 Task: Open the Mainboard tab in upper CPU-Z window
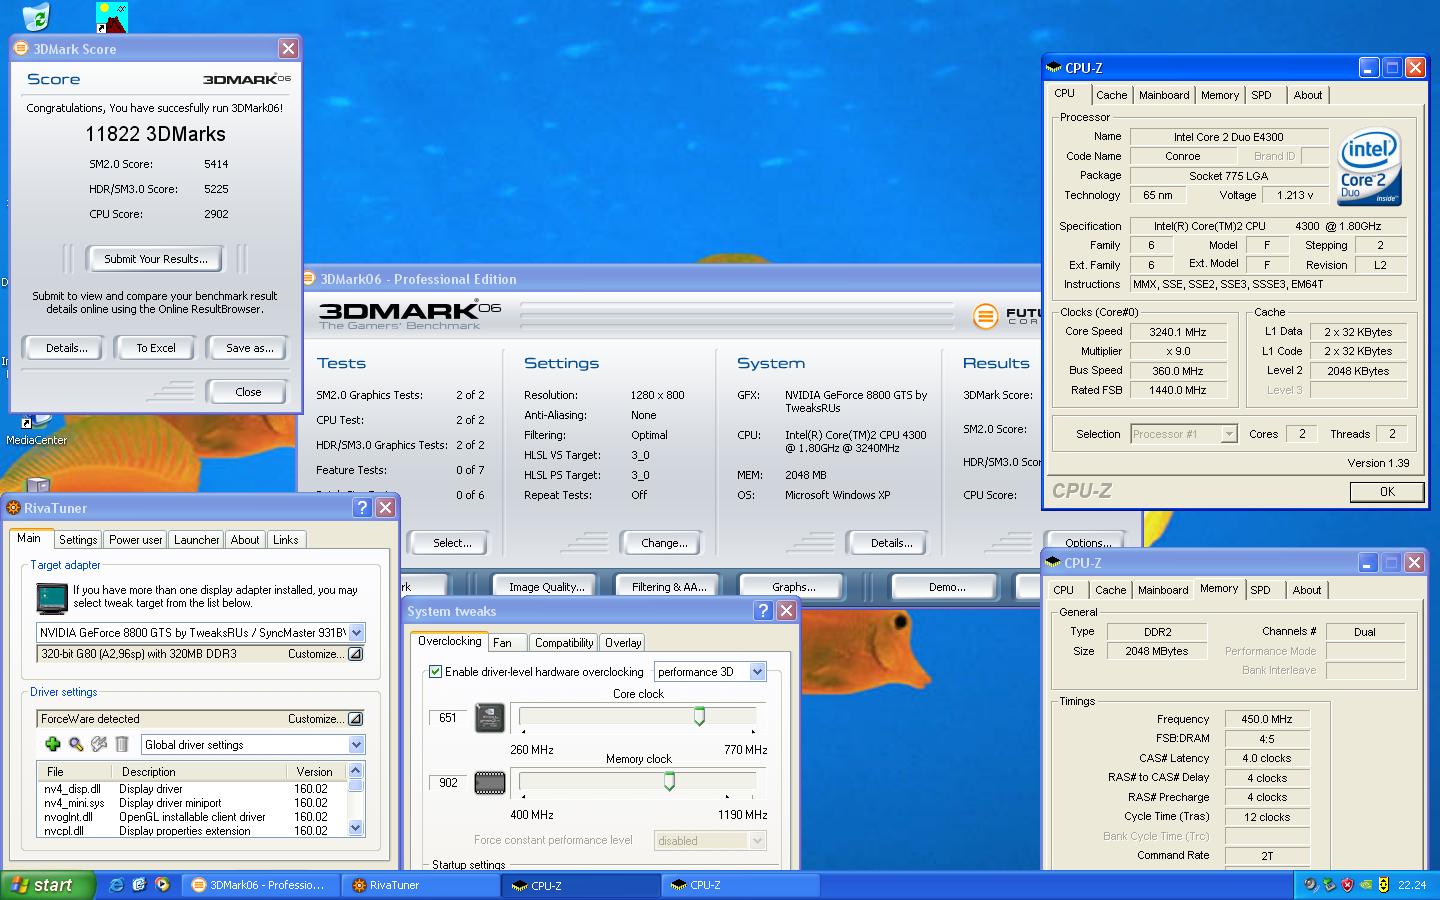(1164, 95)
